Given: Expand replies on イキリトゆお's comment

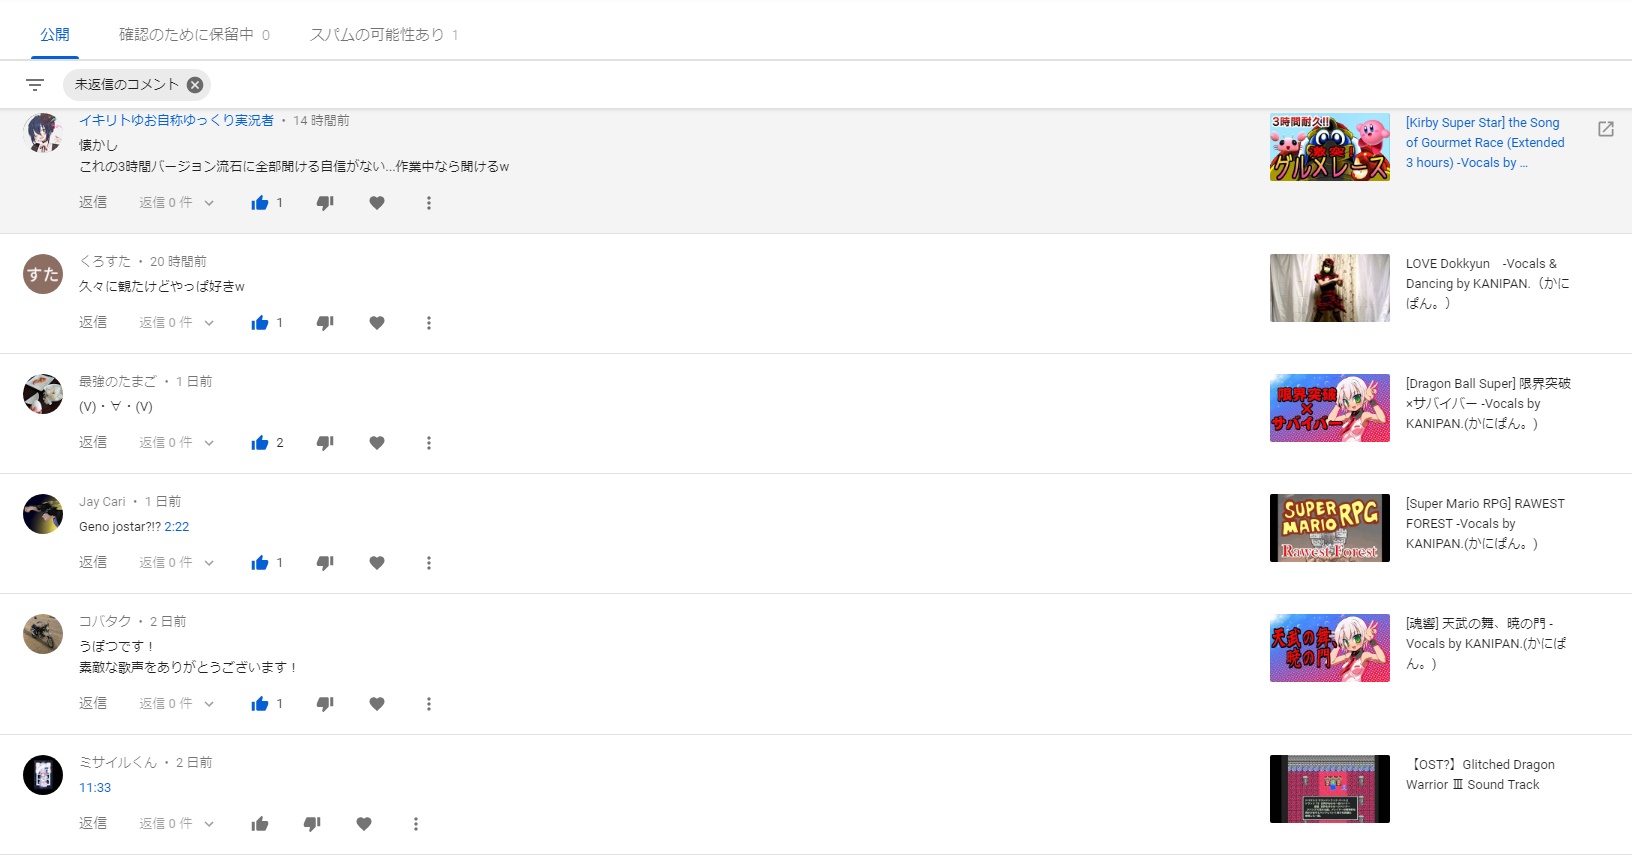Looking at the screenshot, I should click(x=177, y=203).
